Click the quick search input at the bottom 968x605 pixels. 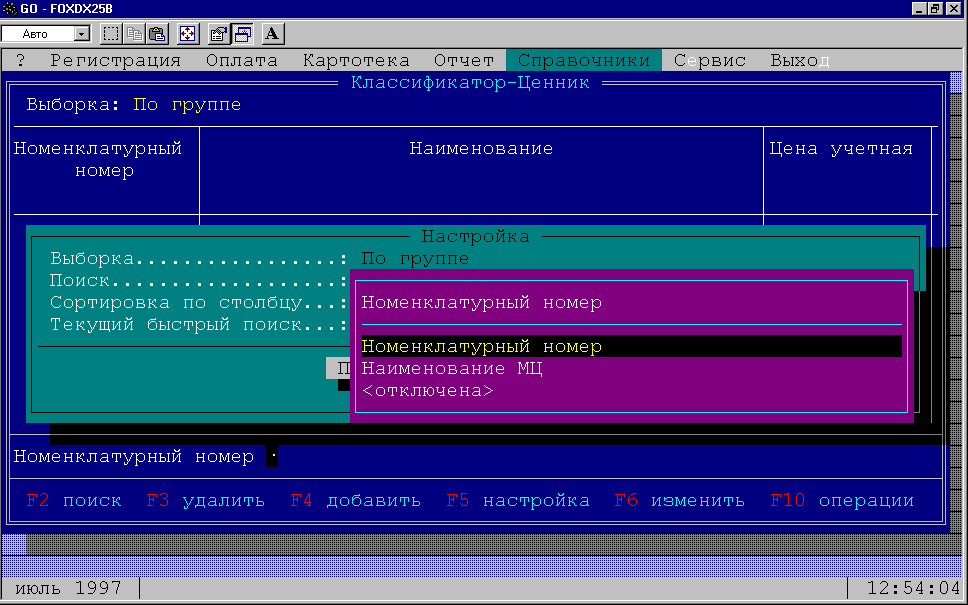pos(272,457)
